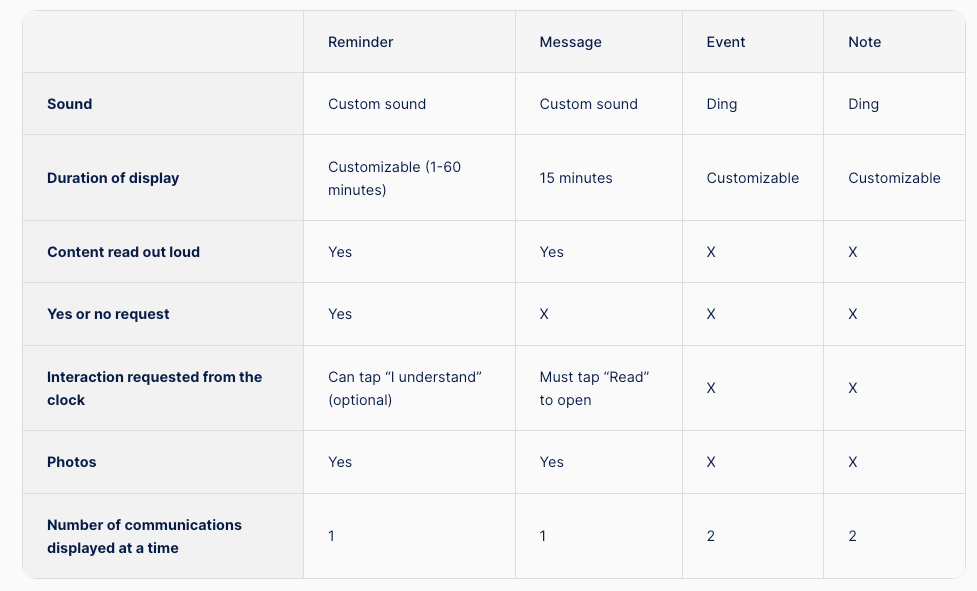Image resolution: width=977 pixels, height=591 pixels.
Task: Click the Can tap "I understand" cell
Action: [x=405, y=388]
